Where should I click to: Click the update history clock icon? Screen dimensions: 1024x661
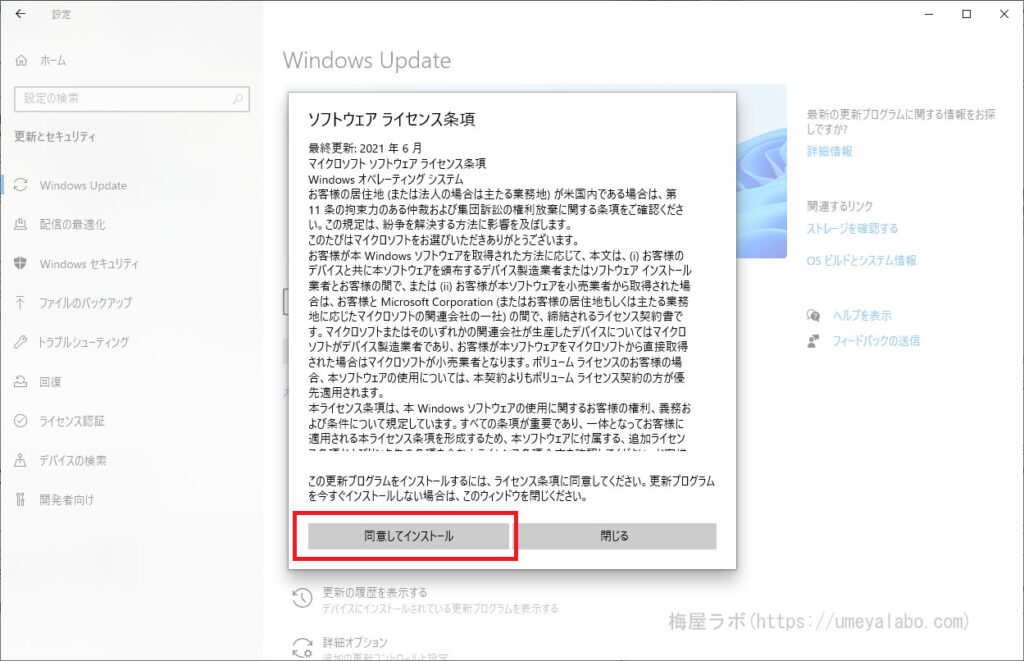(x=302, y=598)
